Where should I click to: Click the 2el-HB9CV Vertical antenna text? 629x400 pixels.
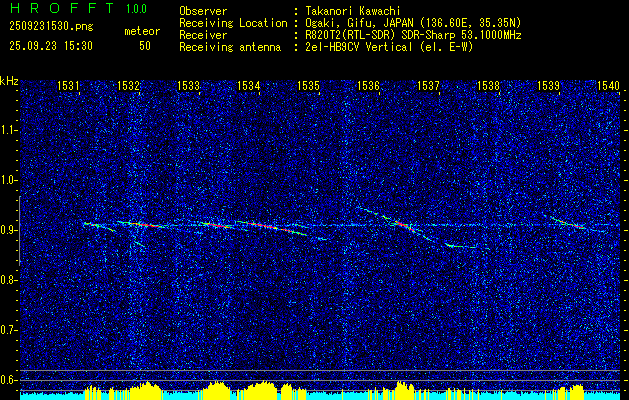(x=389, y=47)
